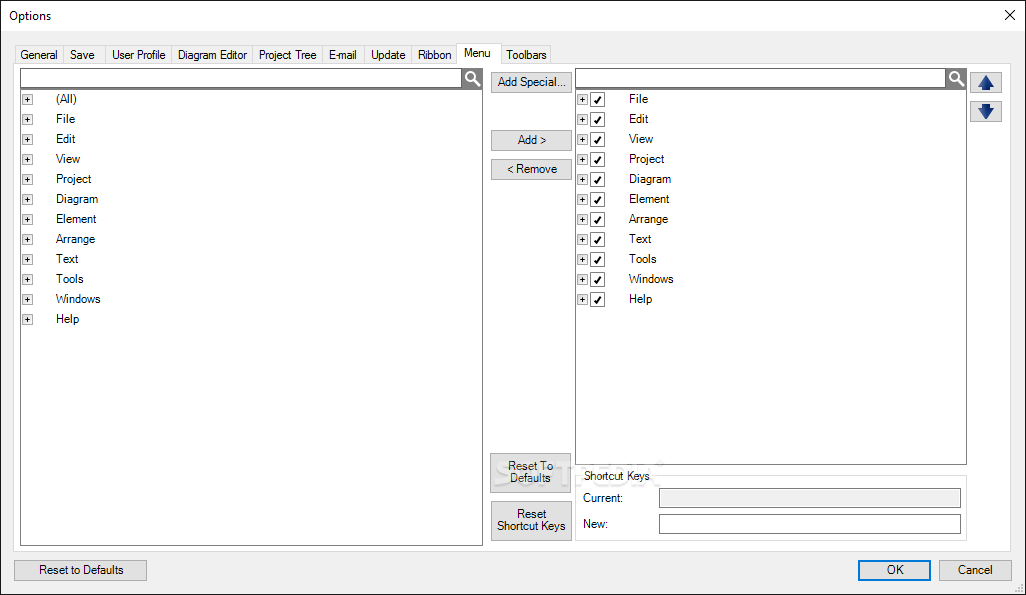Select Project in the right menu list

646,160
